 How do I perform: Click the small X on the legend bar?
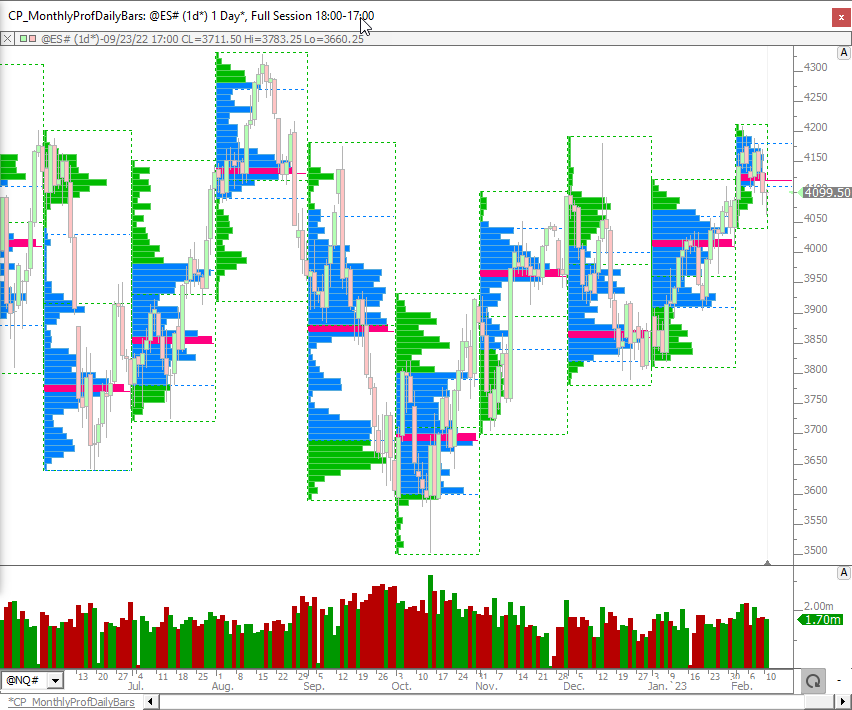click(7, 39)
